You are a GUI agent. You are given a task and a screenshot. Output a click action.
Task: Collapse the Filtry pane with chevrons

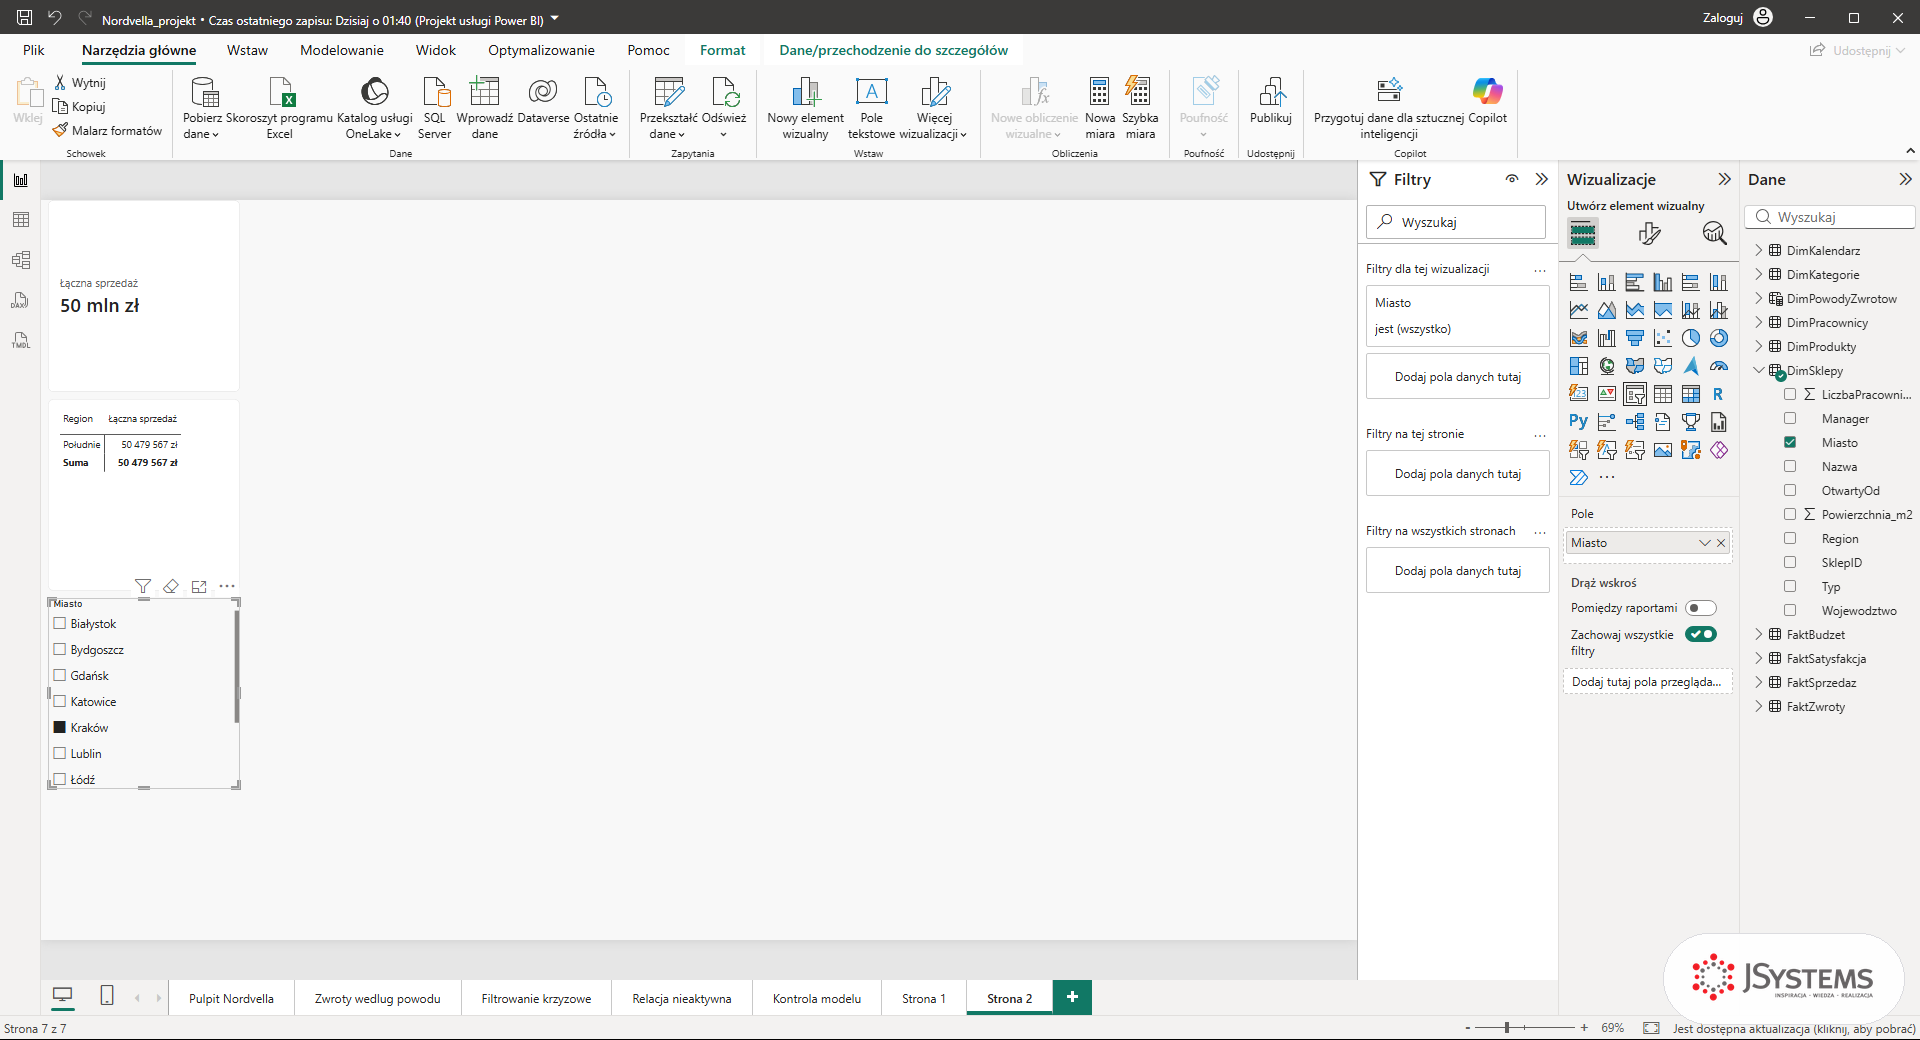tap(1541, 179)
